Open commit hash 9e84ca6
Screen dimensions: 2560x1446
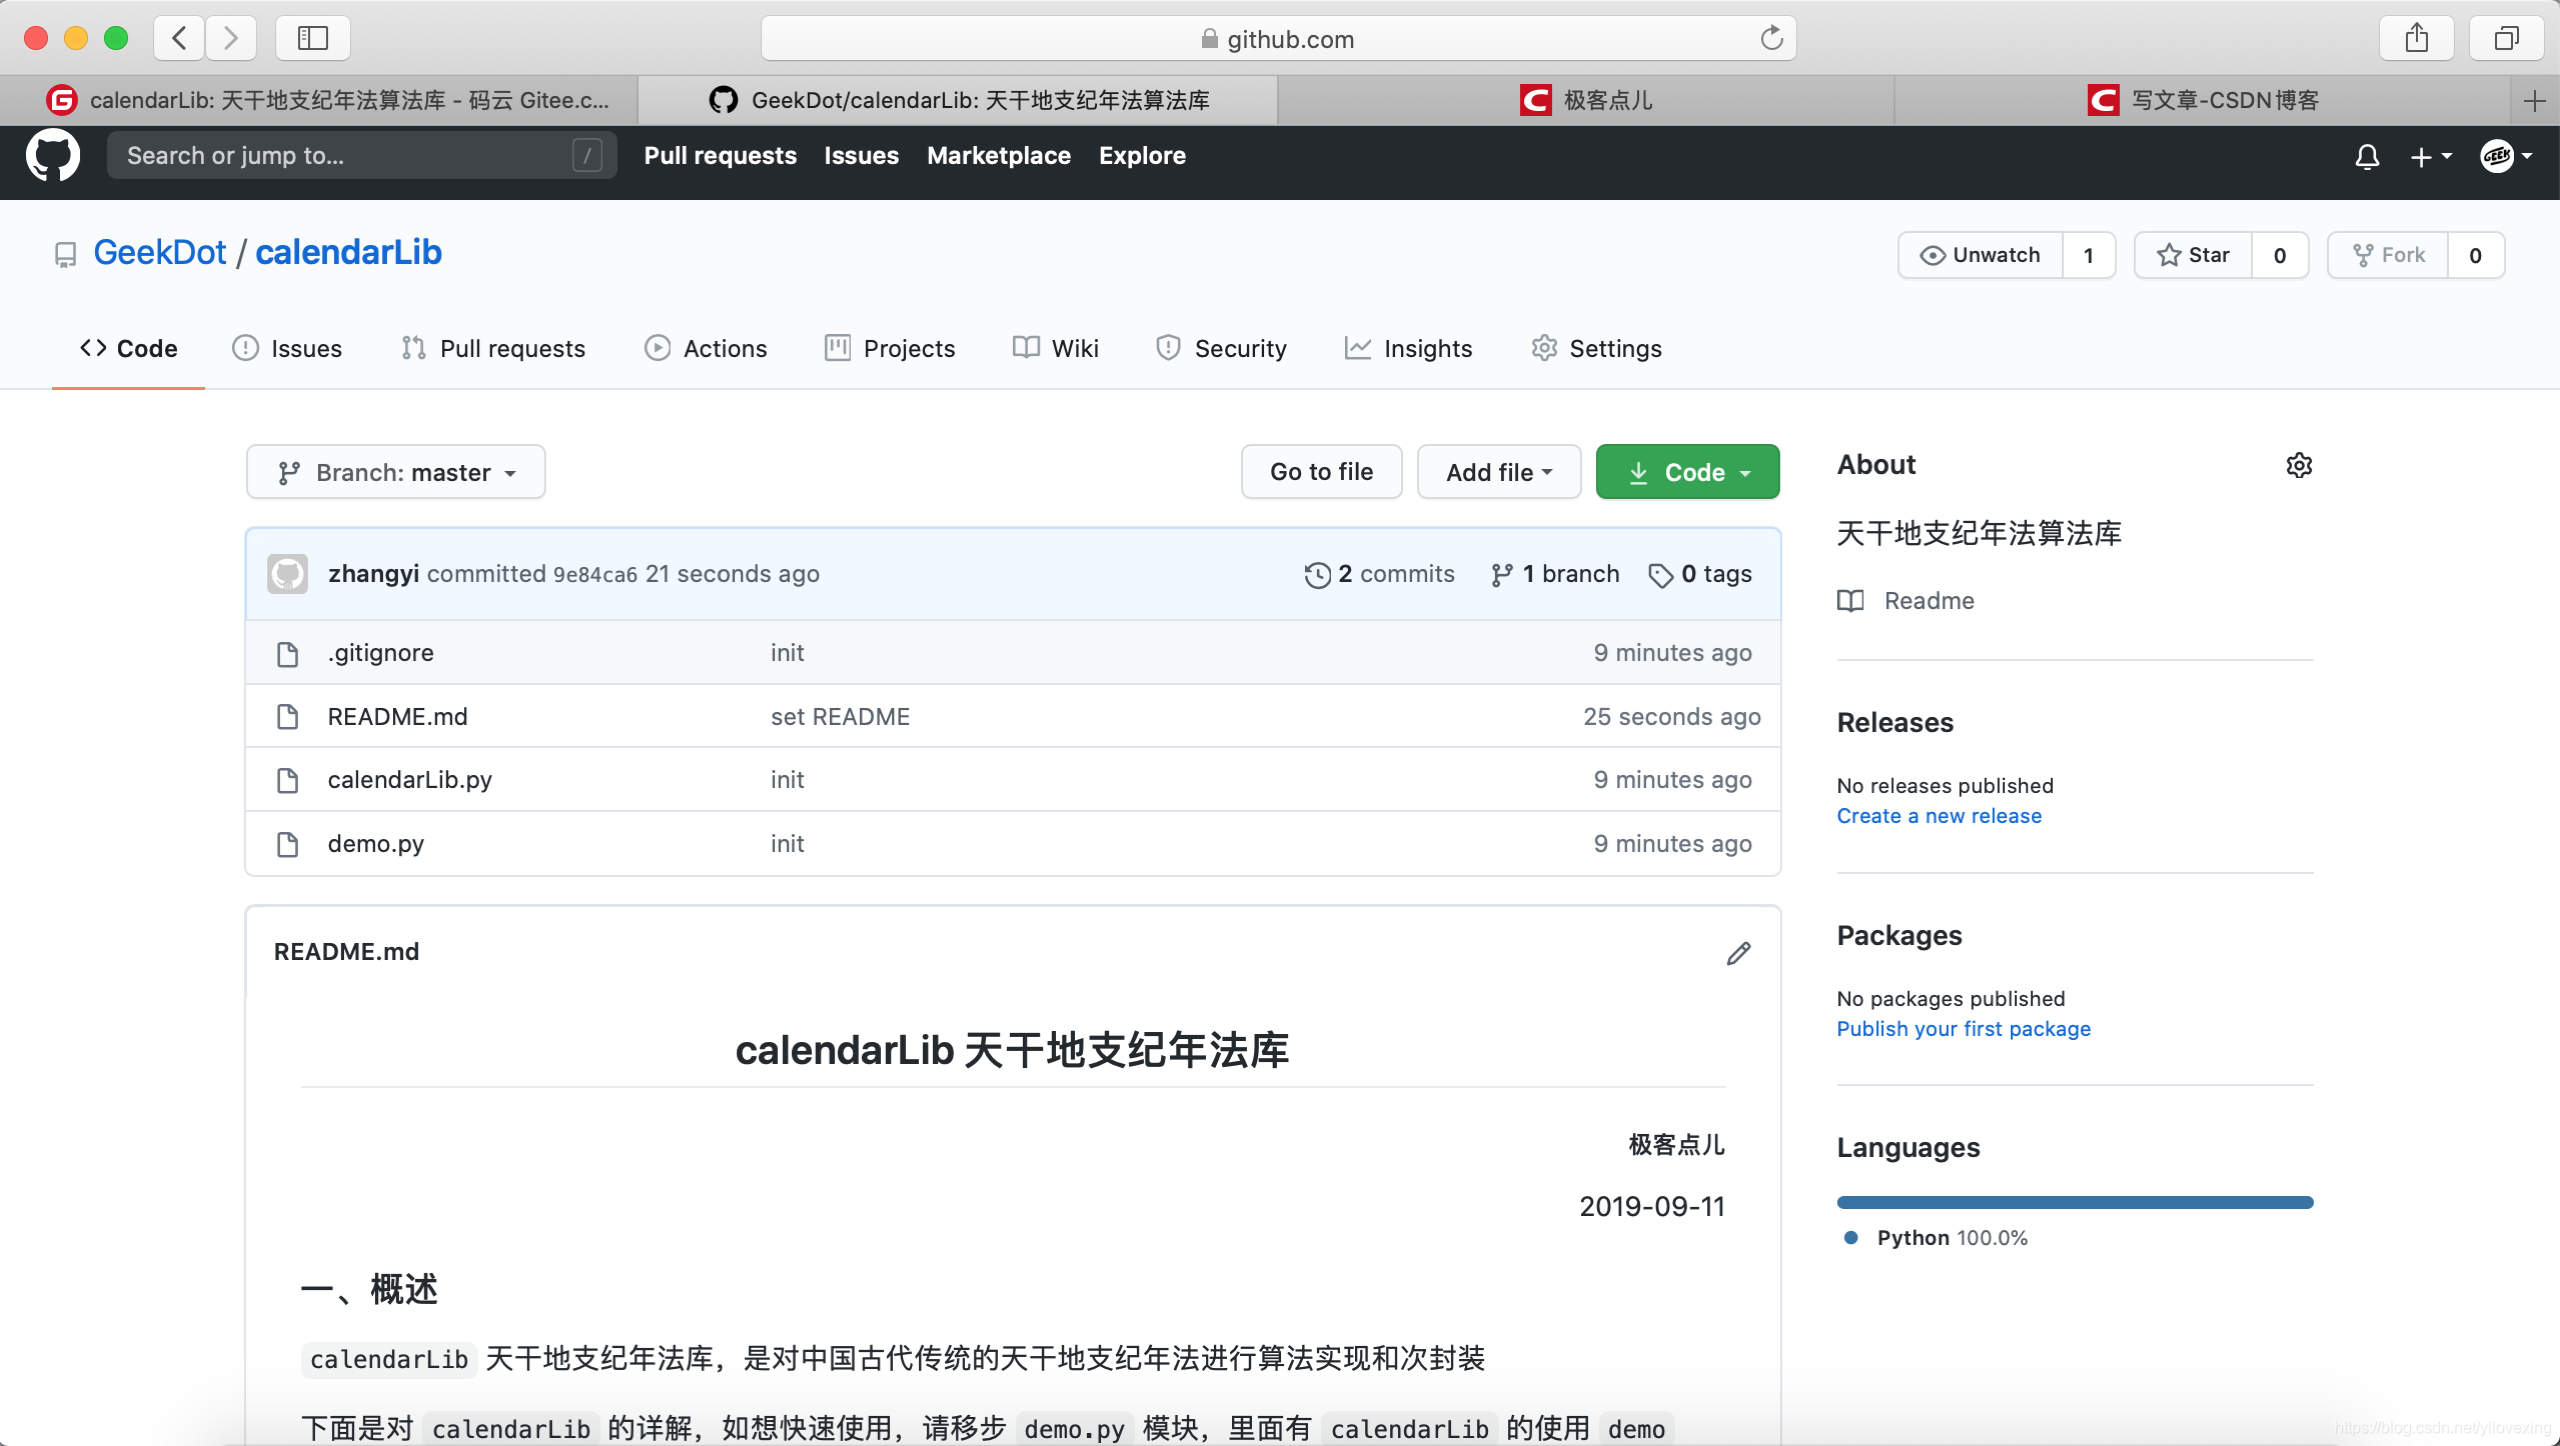(595, 575)
